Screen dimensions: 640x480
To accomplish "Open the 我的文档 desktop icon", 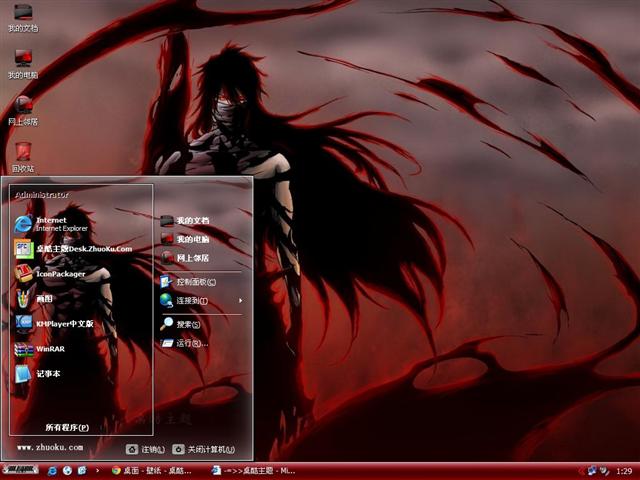I will tap(23, 18).
